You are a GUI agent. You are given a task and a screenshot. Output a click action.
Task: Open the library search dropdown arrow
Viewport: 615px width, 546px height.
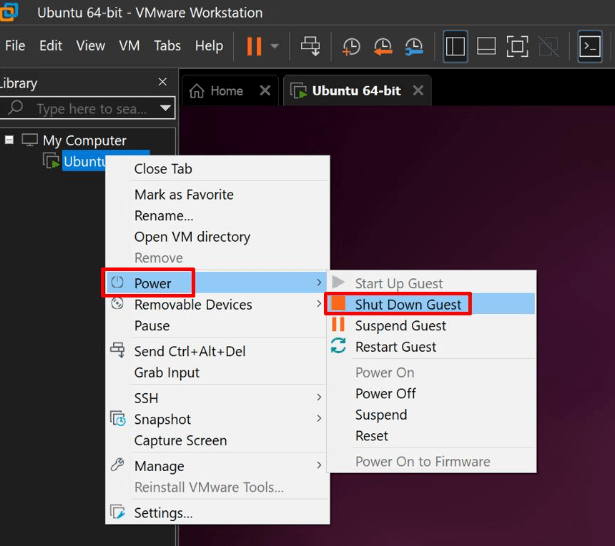pyautogui.click(x=166, y=108)
